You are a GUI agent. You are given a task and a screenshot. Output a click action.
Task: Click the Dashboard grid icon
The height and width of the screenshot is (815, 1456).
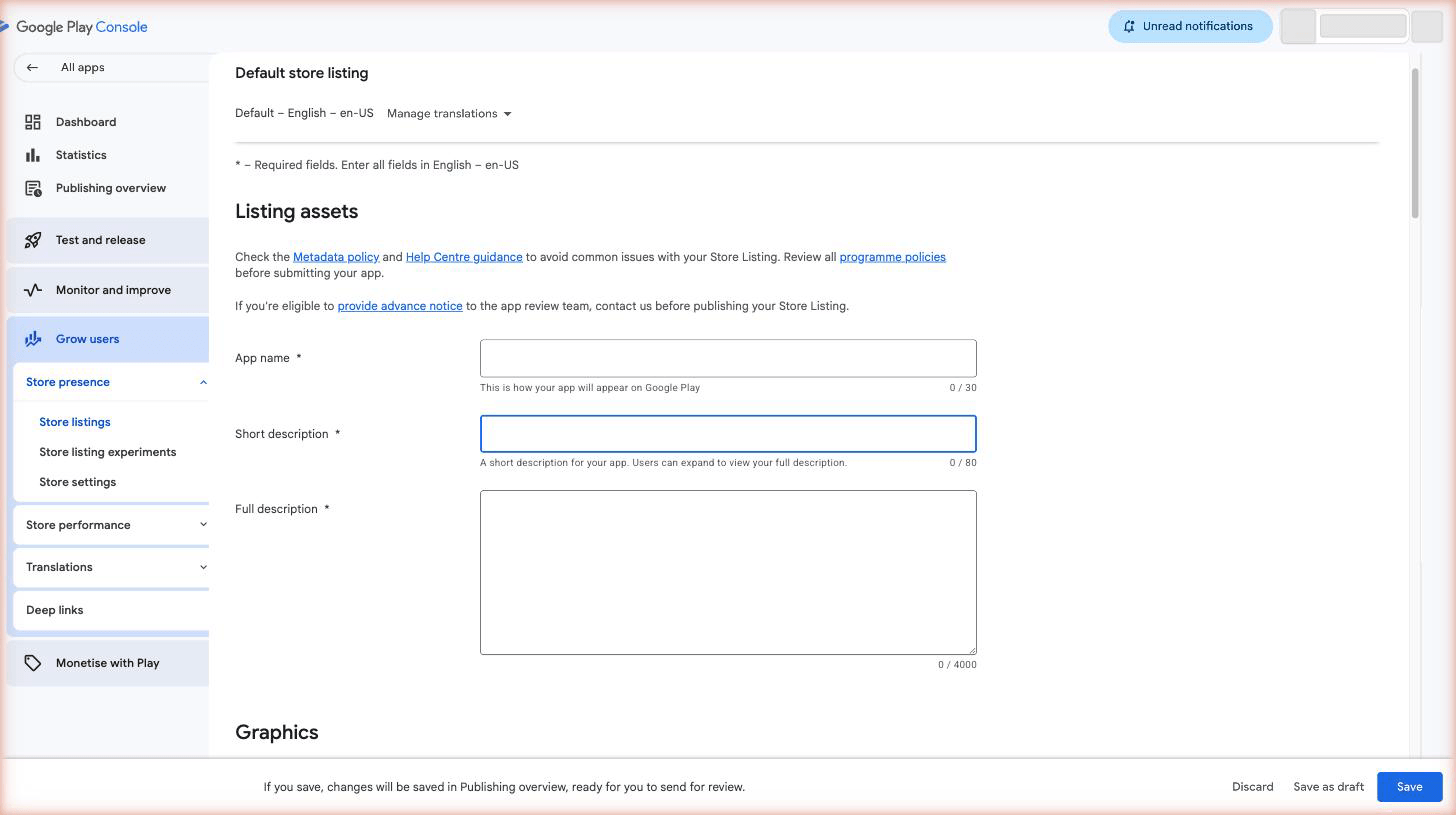click(x=33, y=122)
